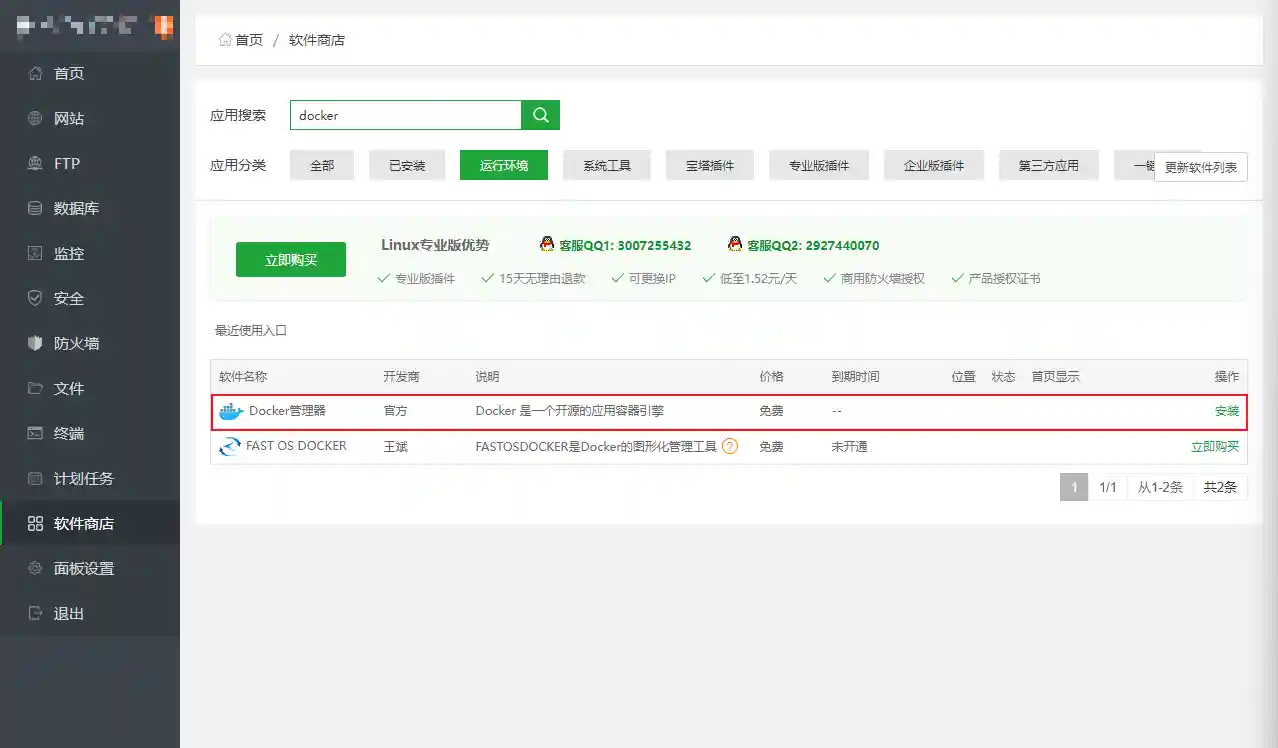Image resolution: width=1278 pixels, height=748 pixels.
Task: Select the 全部 category tab
Action: click(x=322, y=165)
